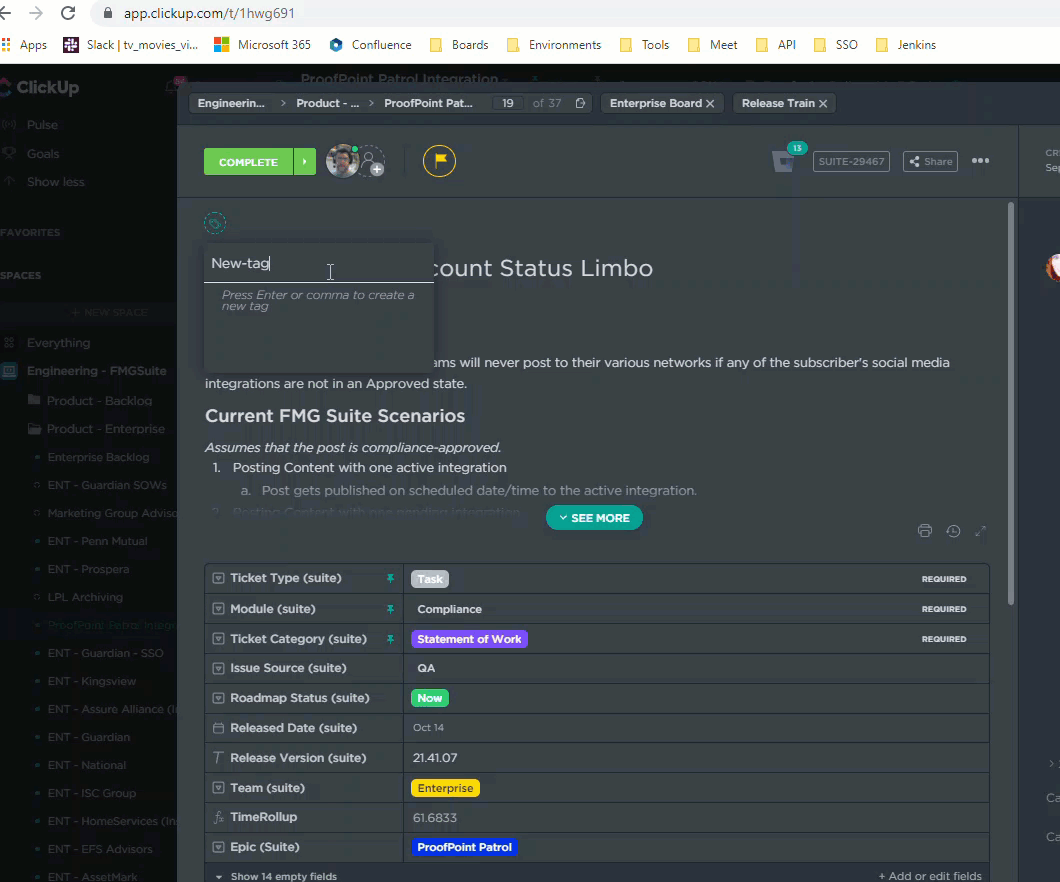Screen dimensions: 1060x882
Task: Open the API bookmark folder
Action: point(776,45)
